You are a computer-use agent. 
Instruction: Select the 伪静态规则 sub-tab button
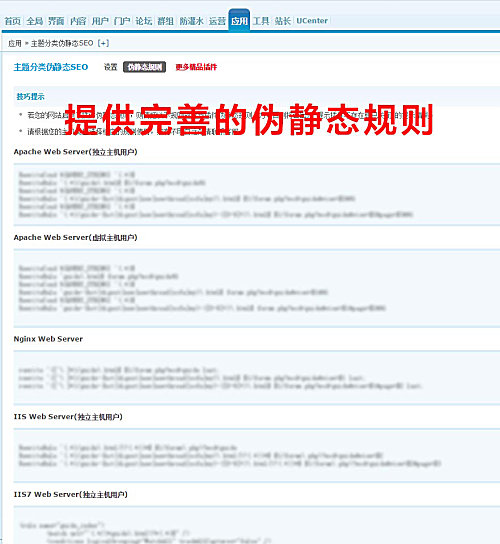pos(144,67)
